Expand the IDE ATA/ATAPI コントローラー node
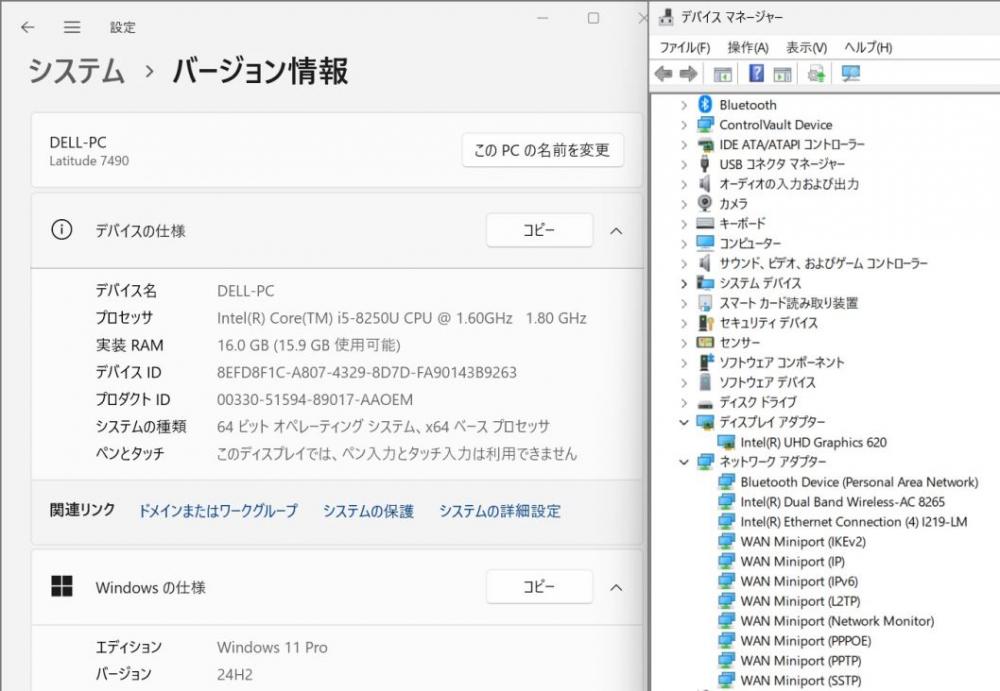Screen dimensions: 1000x691 [x=684, y=145]
